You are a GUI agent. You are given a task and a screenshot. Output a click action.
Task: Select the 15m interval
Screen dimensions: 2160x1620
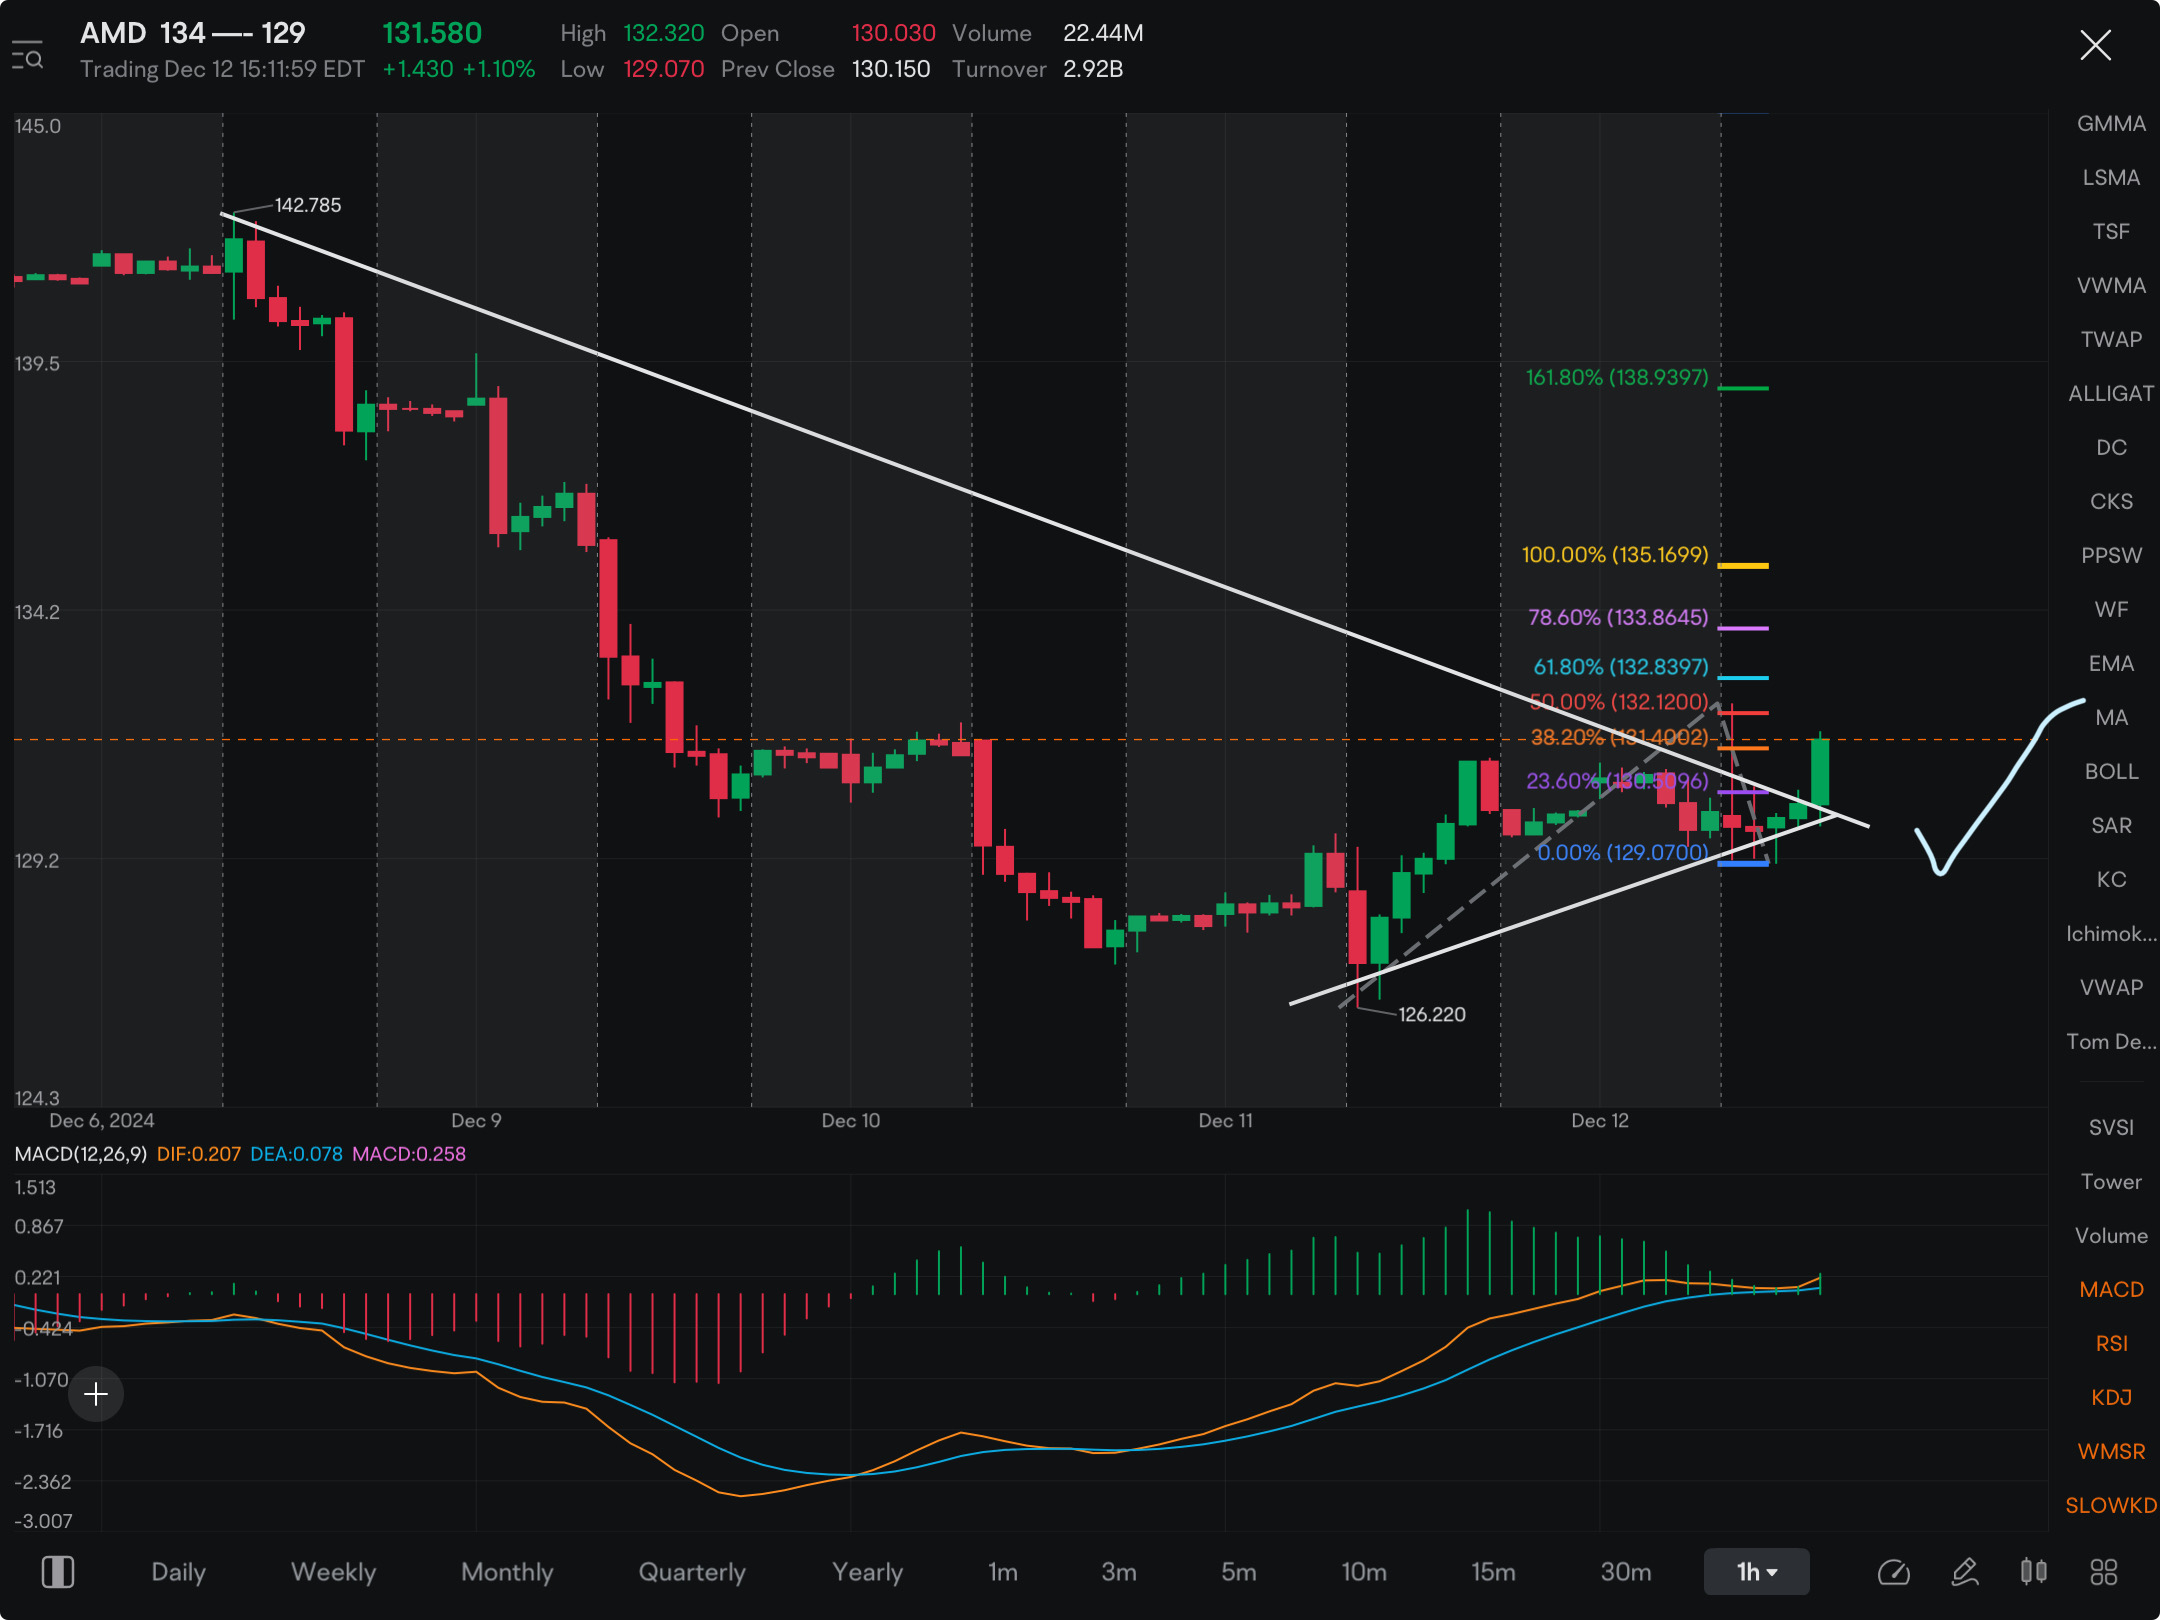coord(1493,1572)
